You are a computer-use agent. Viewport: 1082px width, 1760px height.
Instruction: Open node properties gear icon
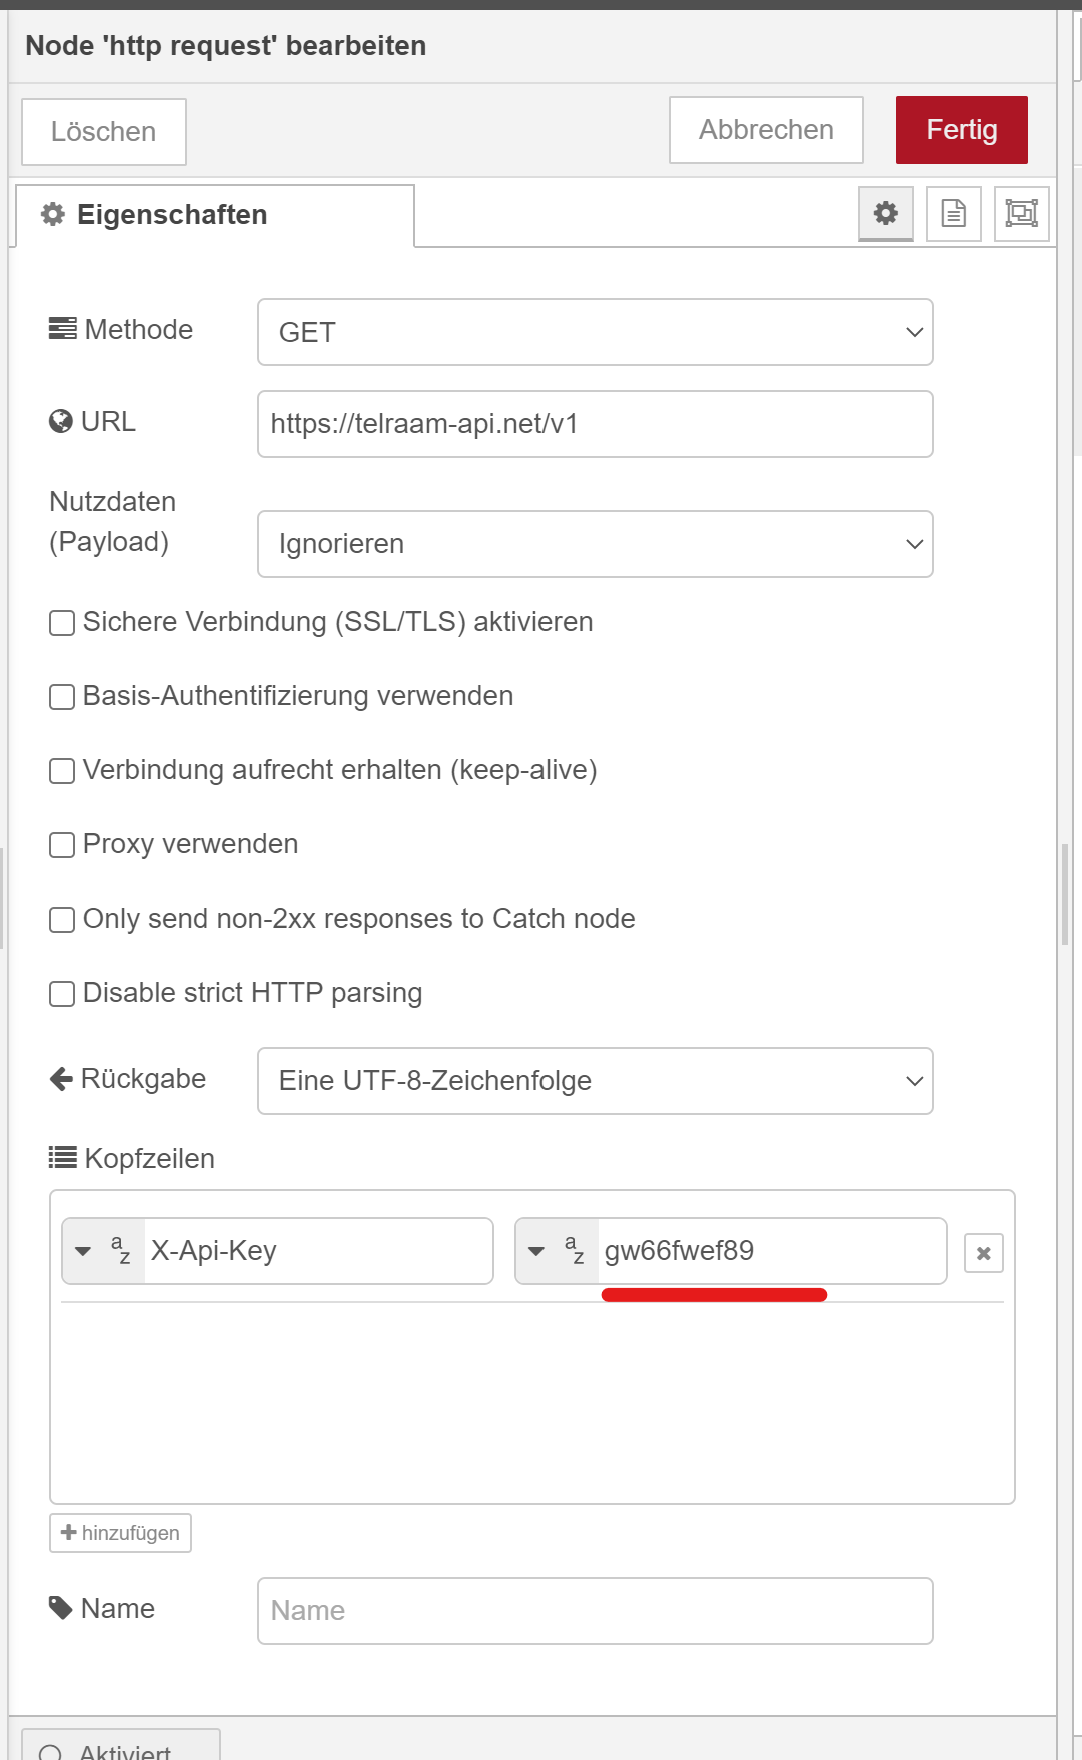pos(886,213)
